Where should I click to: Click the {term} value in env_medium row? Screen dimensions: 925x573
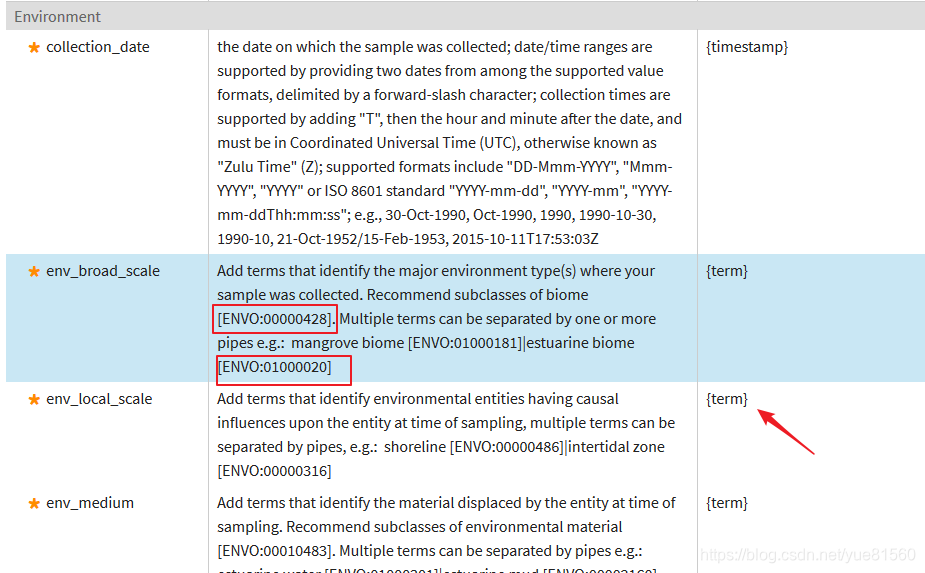pos(727,503)
